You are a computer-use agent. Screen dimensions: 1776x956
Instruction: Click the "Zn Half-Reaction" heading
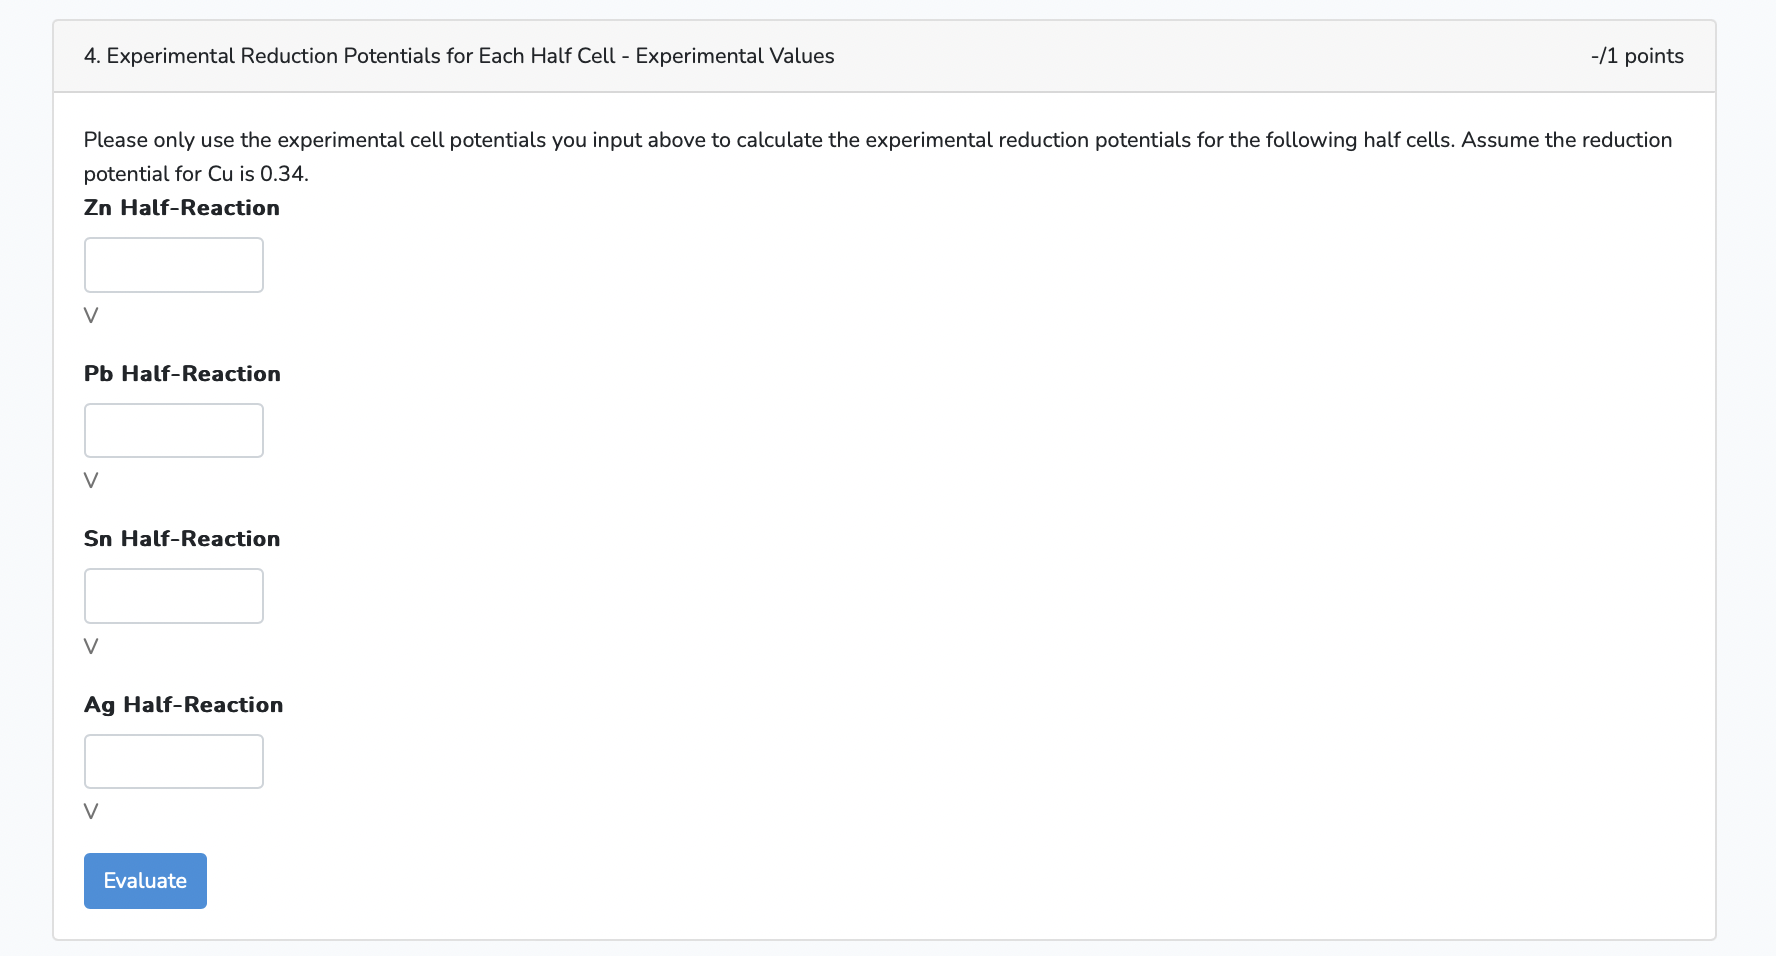(x=181, y=207)
